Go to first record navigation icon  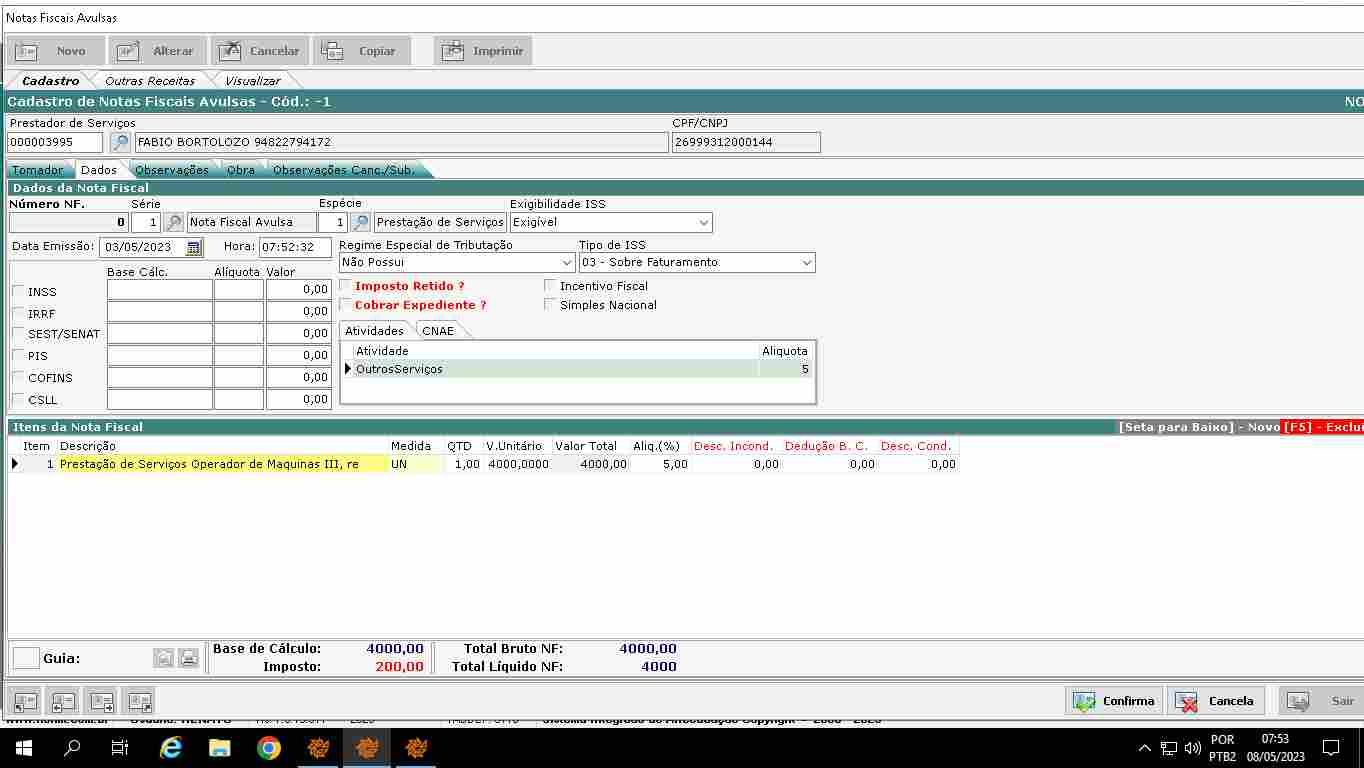click(x=25, y=701)
